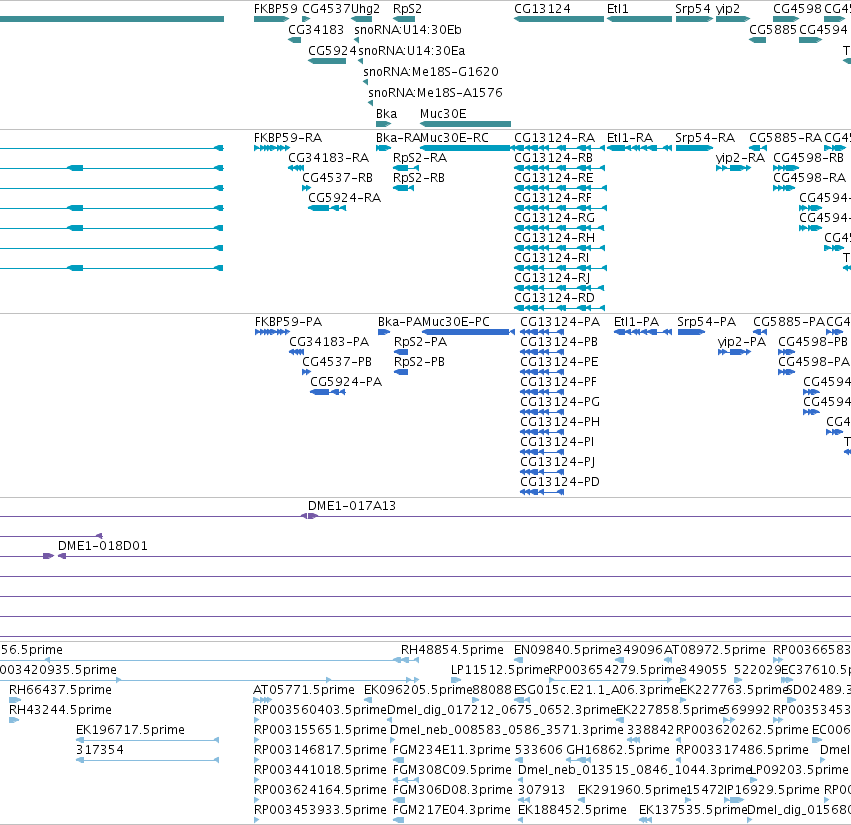The width and height of the screenshot is (851, 825).
Task: Select the CG13124 gene label
Action: 542,9
